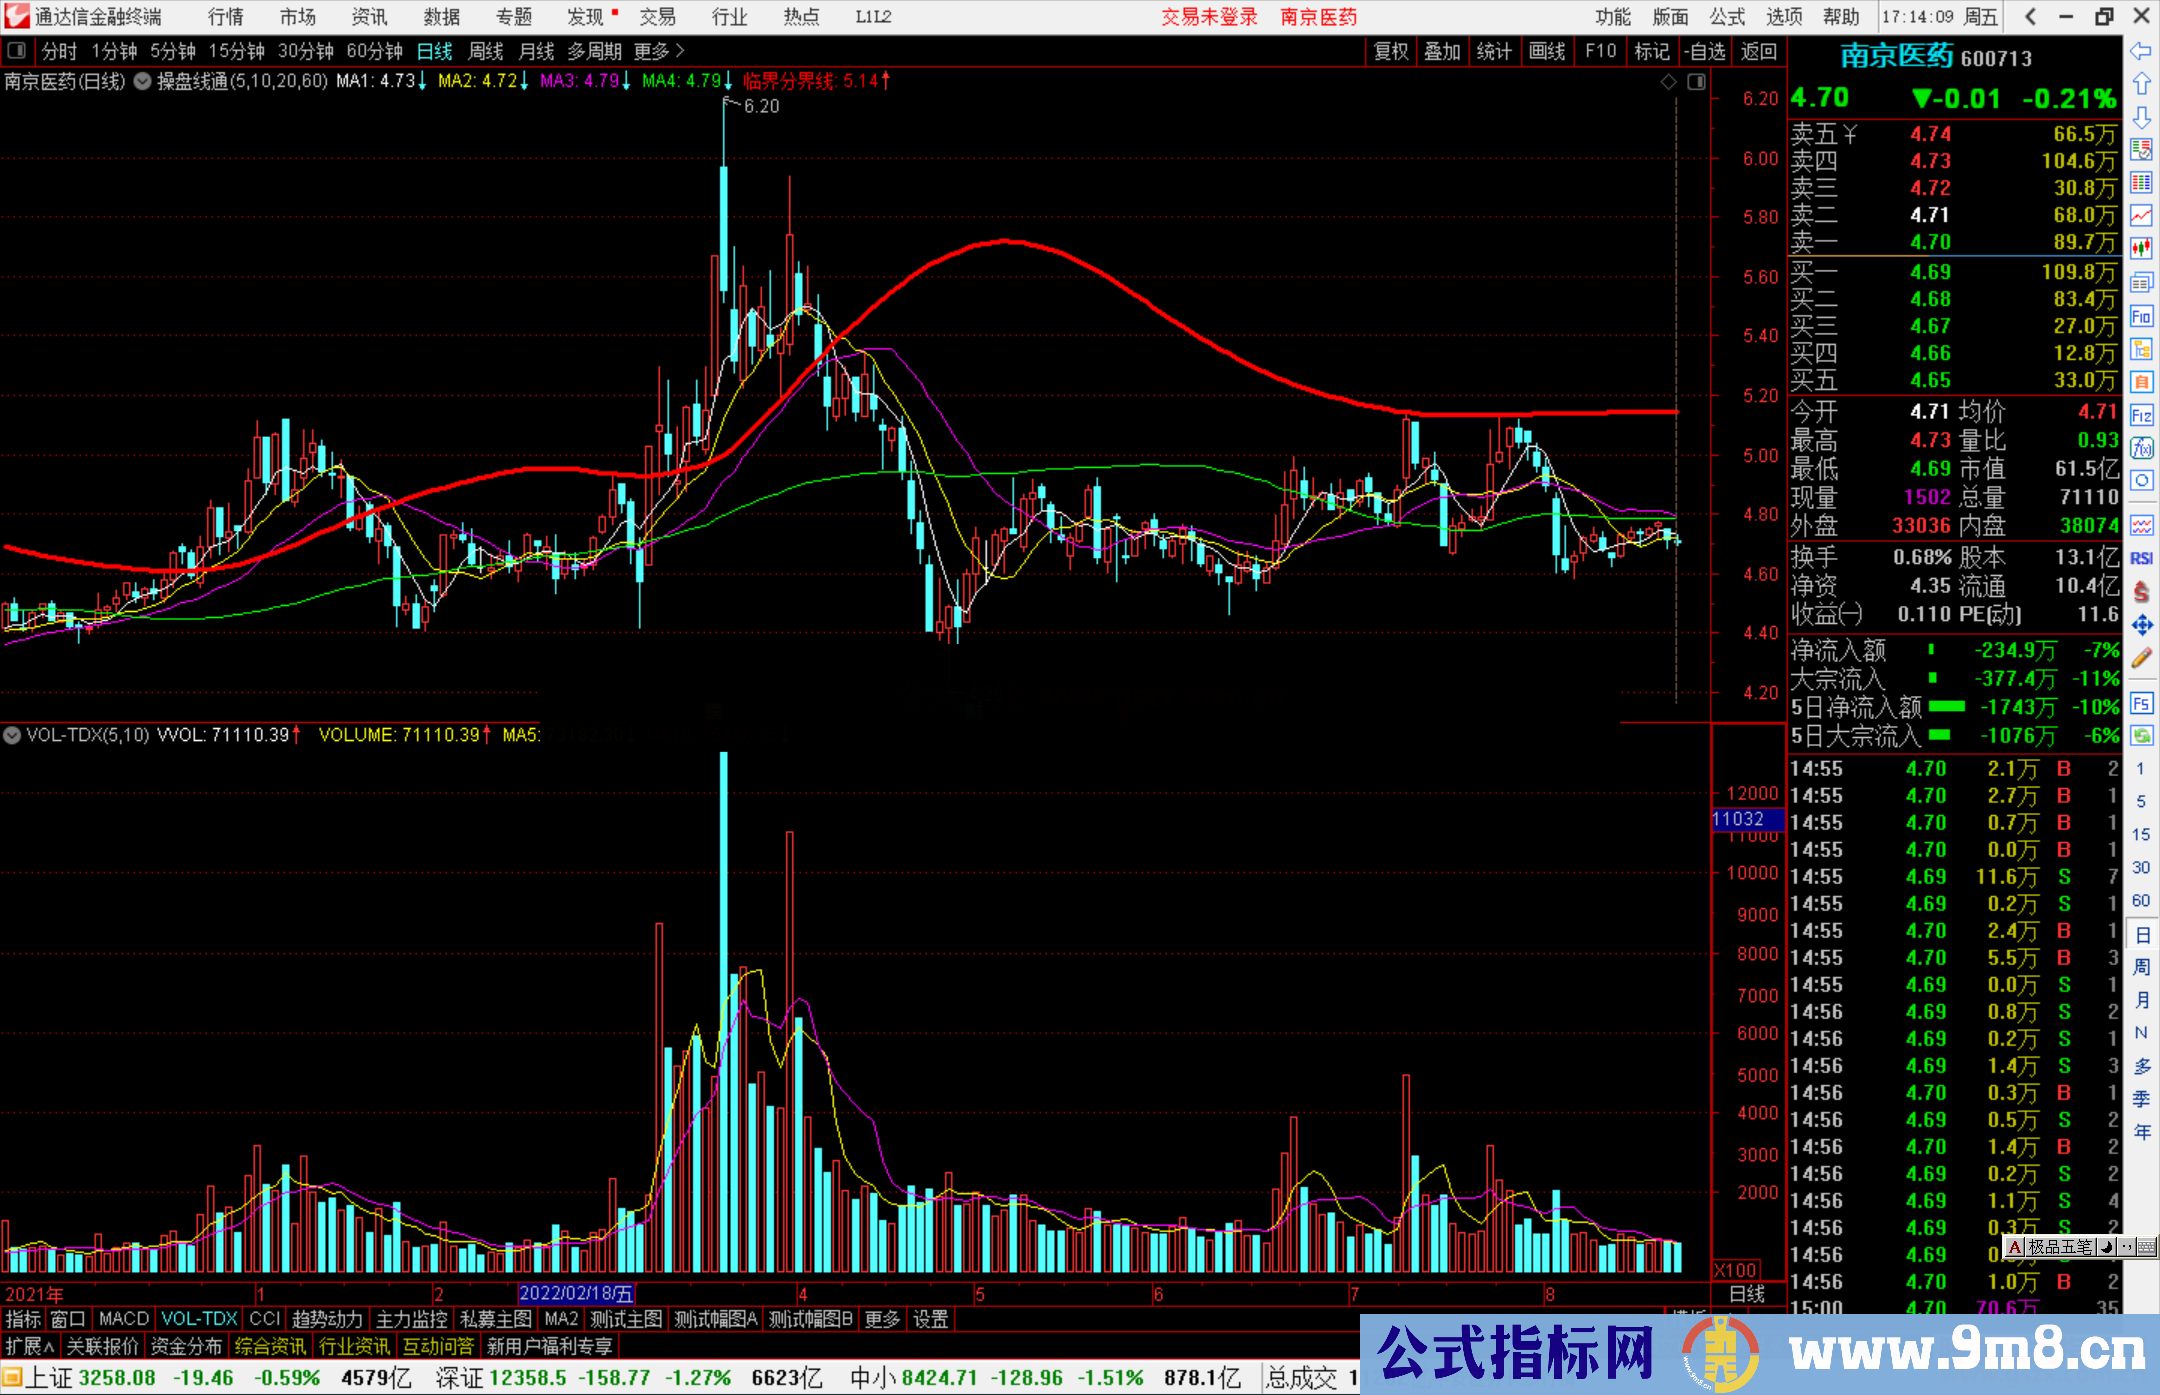Open F10 info sidebar icon
This screenshot has width=2160, height=1395.
click(x=2141, y=317)
